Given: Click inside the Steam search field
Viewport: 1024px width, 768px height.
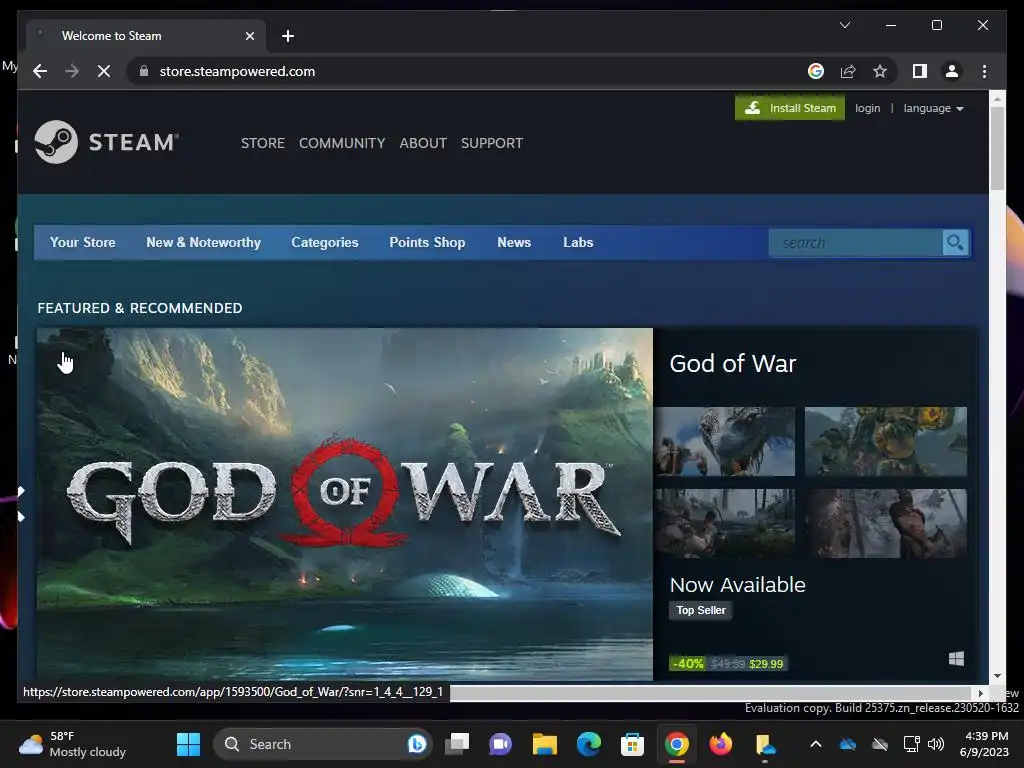Looking at the screenshot, I should tap(856, 243).
